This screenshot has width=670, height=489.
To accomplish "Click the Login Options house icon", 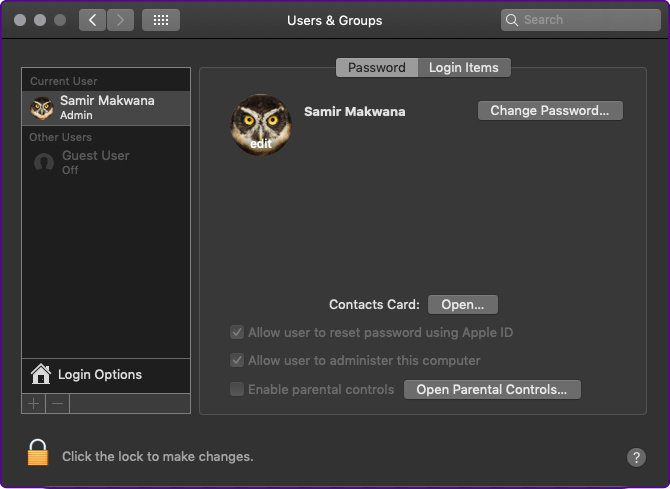I will coord(41,374).
